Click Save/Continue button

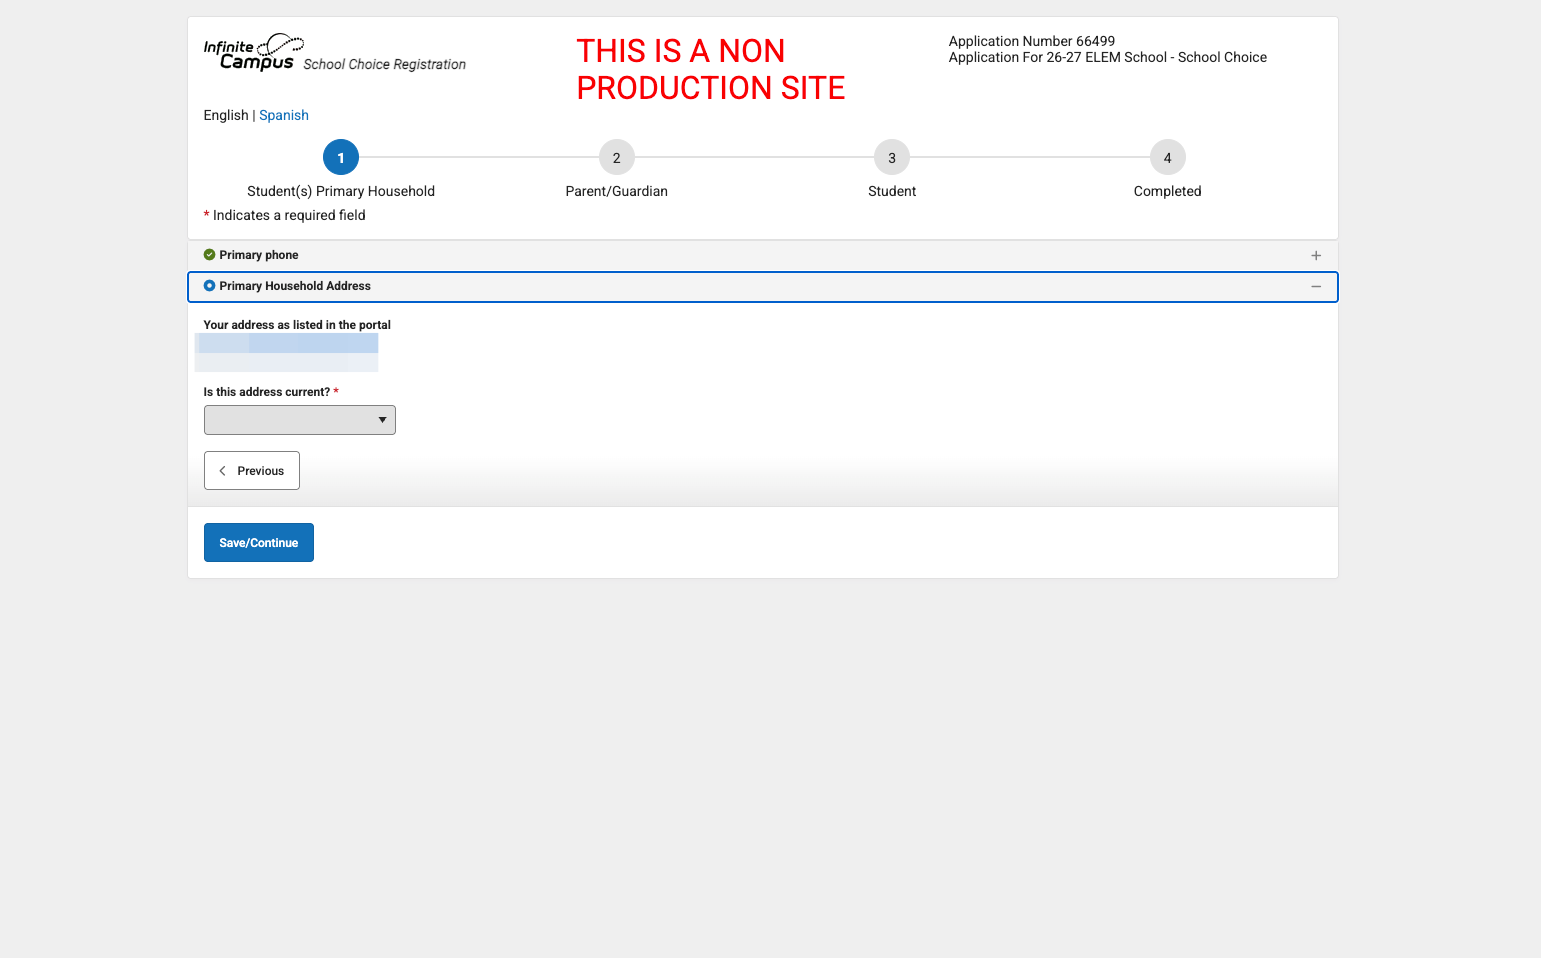(x=259, y=543)
